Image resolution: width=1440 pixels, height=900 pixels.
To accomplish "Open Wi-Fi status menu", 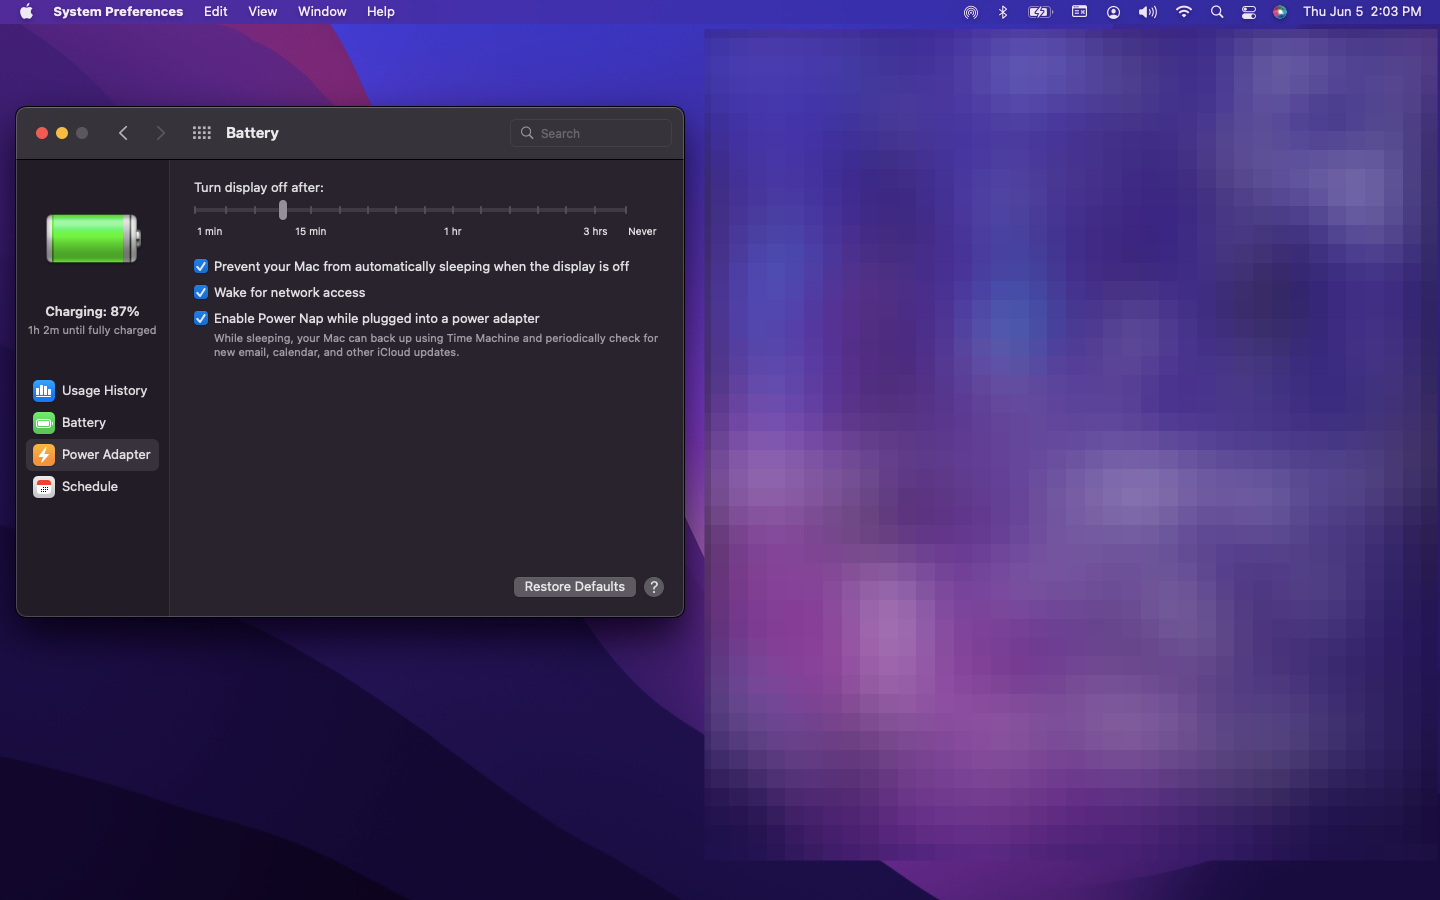I will [x=1184, y=12].
